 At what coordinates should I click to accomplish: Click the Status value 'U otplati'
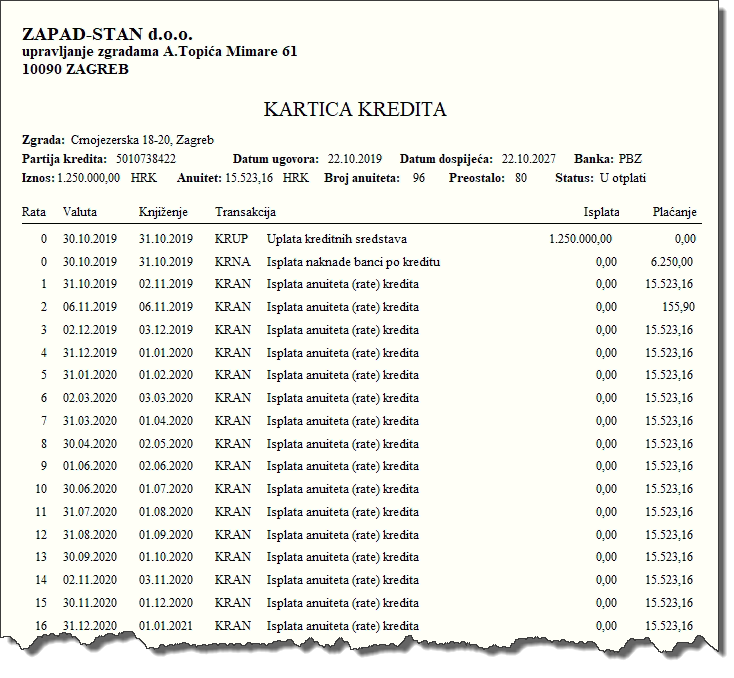coord(623,178)
